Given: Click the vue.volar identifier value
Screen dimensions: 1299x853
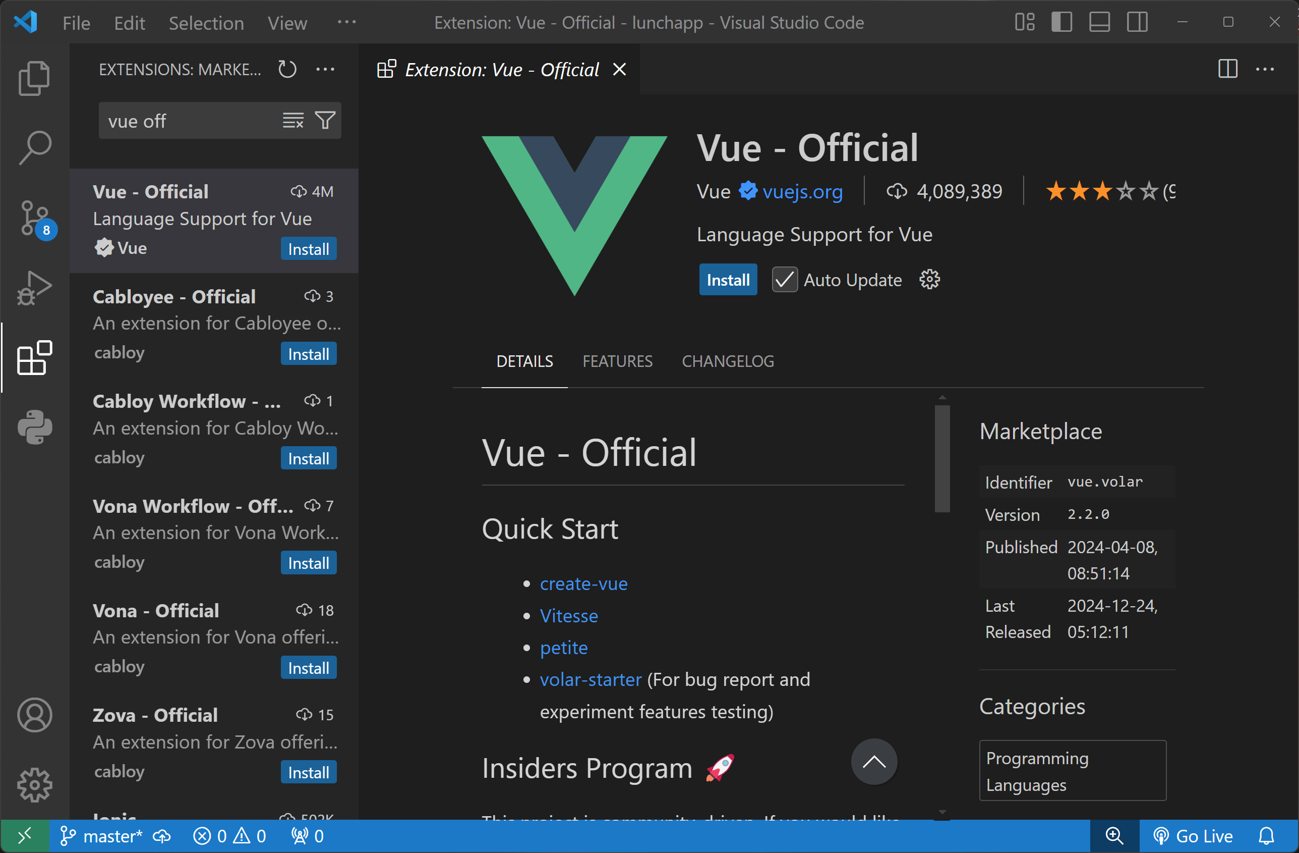Looking at the screenshot, I should (1105, 482).
